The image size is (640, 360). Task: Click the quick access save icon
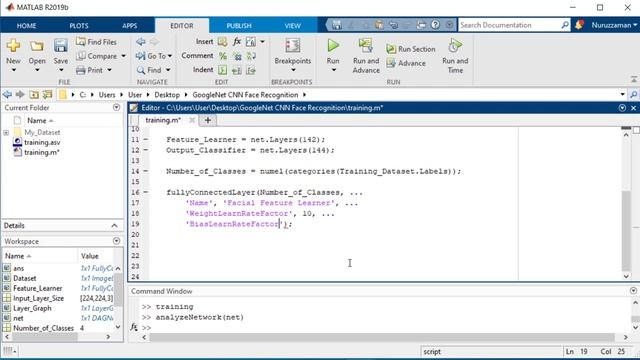click(x=337, y=25)
